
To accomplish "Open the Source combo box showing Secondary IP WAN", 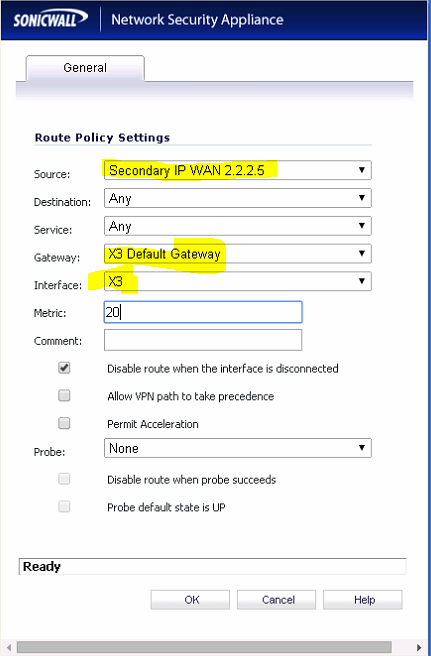I will (237, 170).
